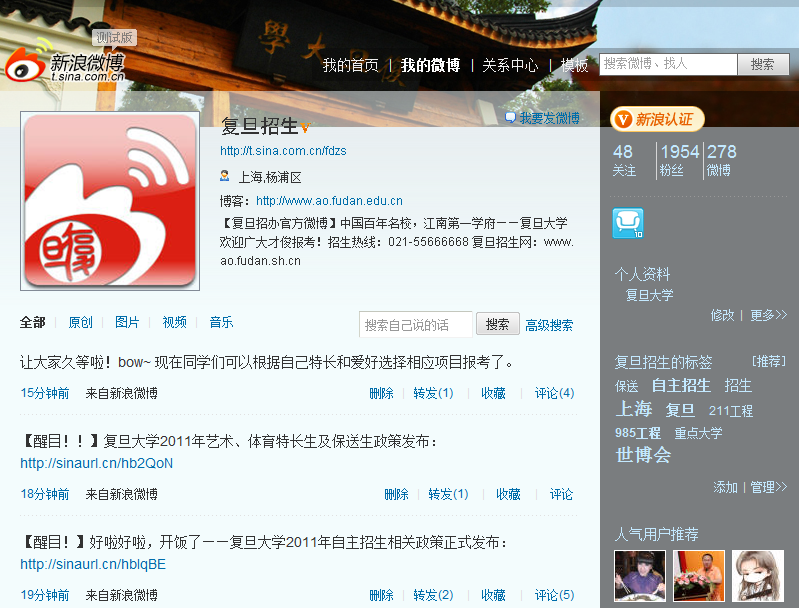Open 高级搜索 advanced search options
The image size is (799, 608).
coord(549,325)
